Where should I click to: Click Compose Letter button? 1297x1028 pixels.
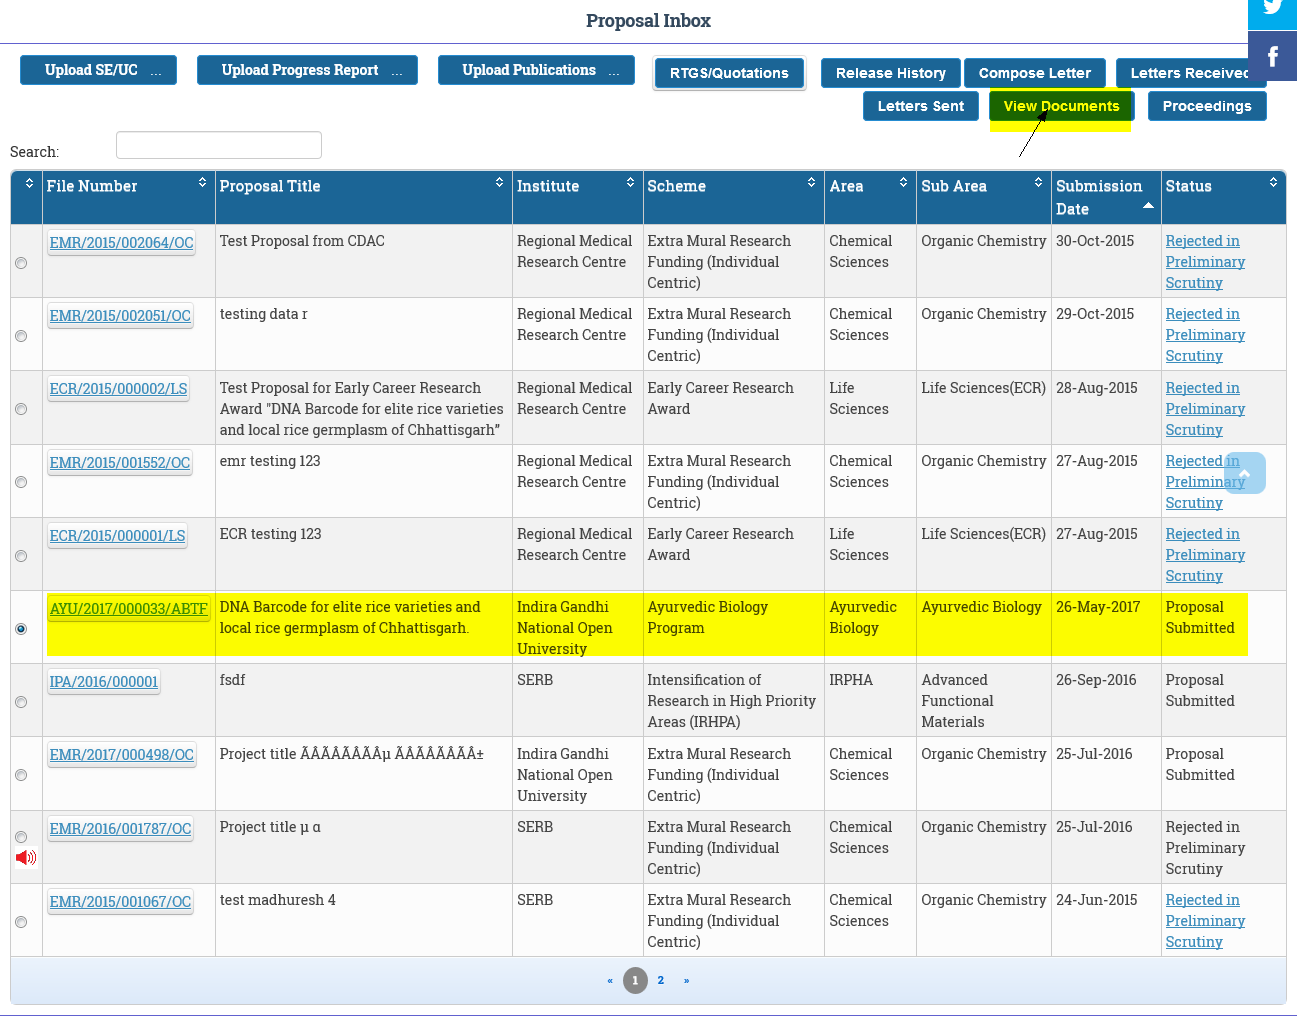(1035, 73)
